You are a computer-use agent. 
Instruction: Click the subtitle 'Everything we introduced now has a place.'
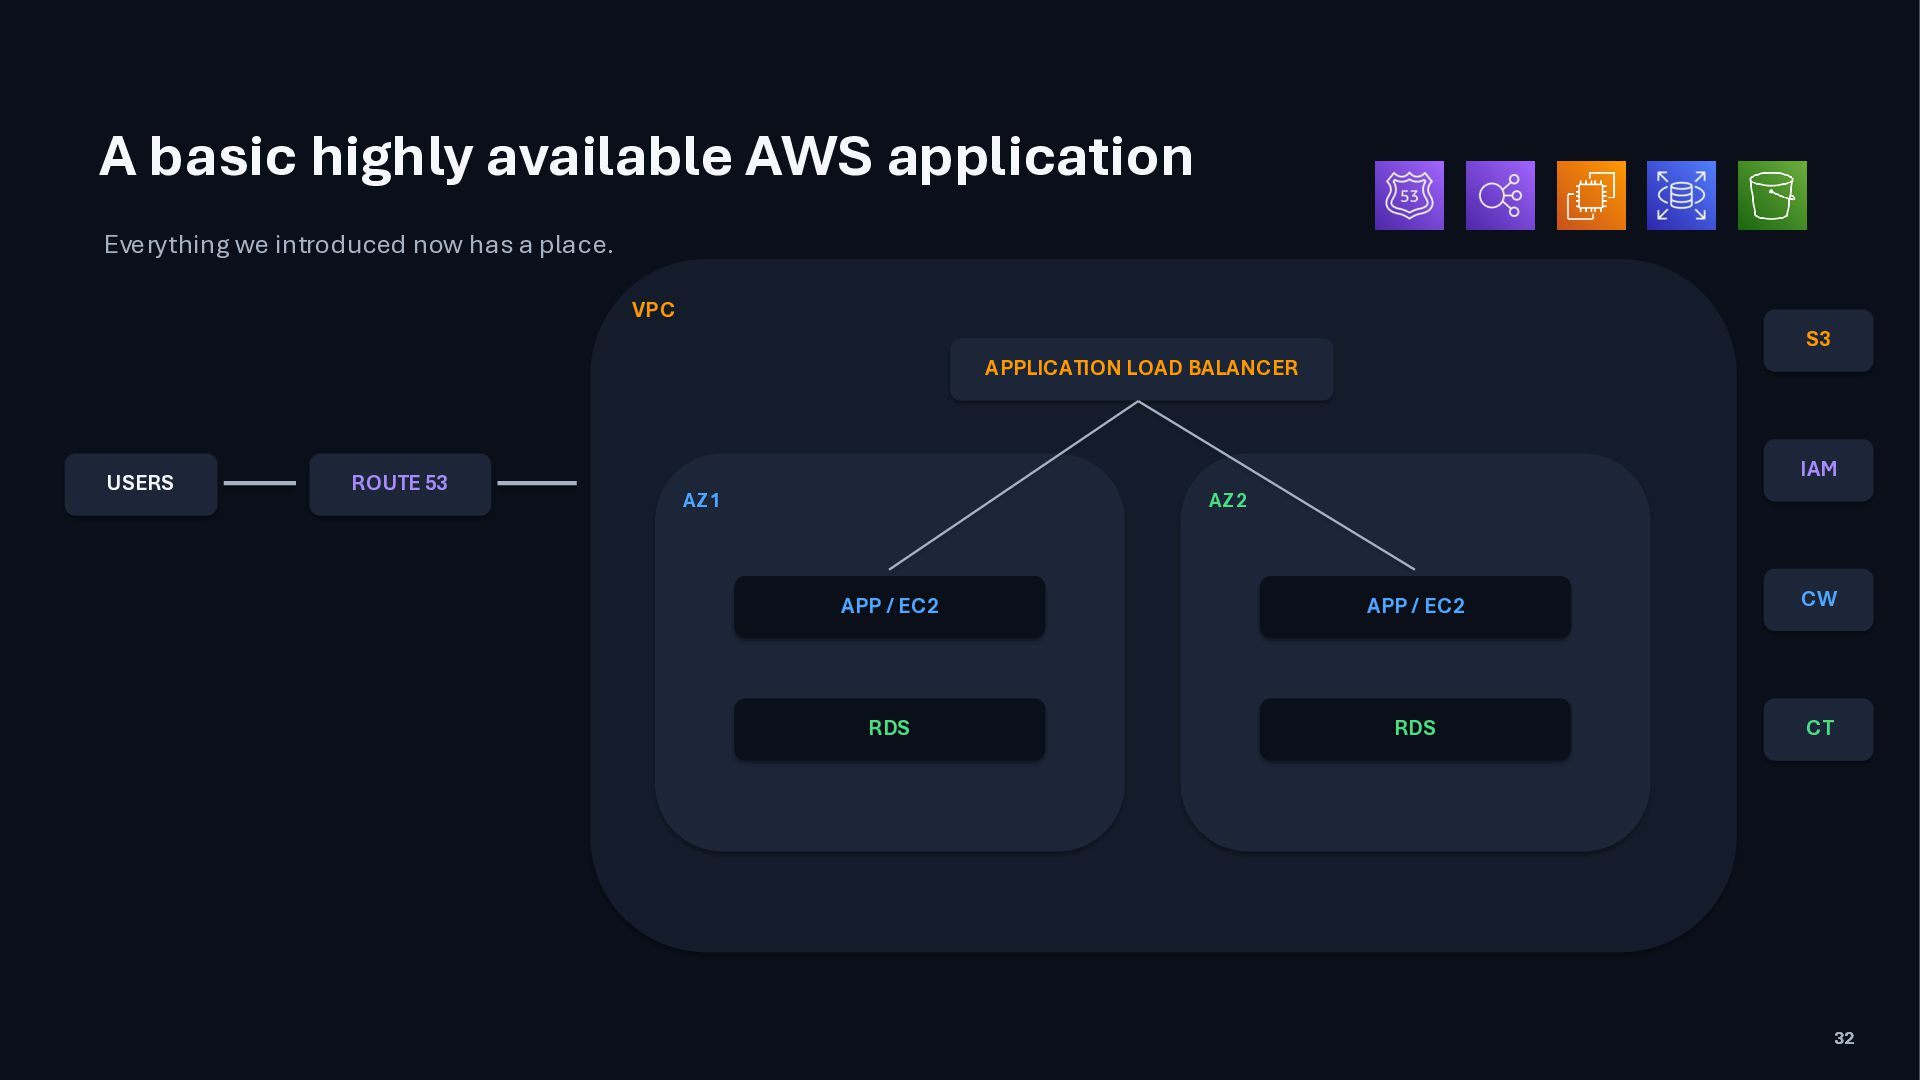(358, 245)
